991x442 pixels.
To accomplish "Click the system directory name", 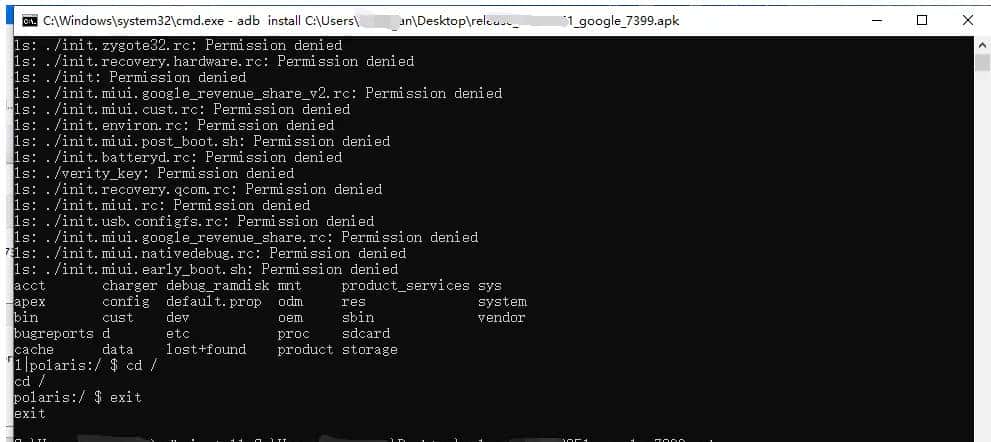I will pyautogui.click(x=502, y=301).
